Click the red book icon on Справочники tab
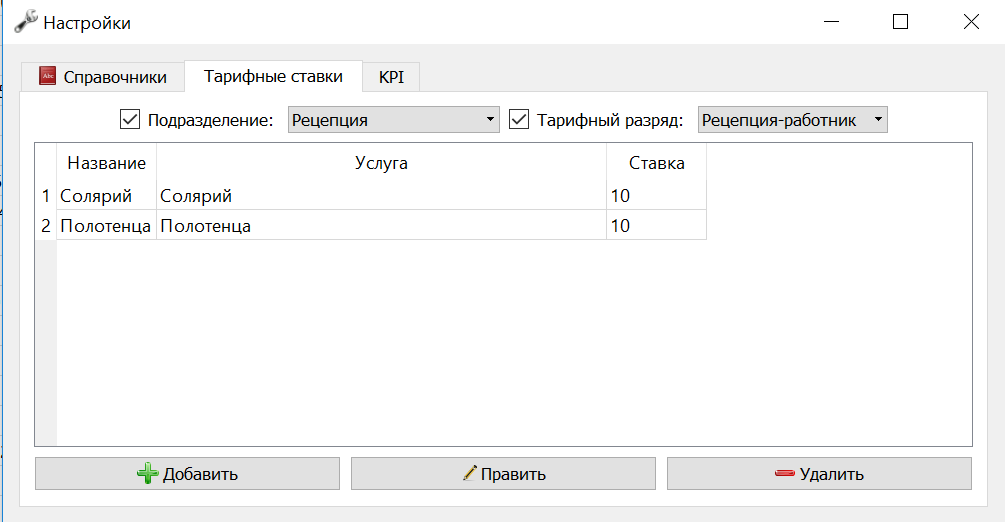The width and height of the screenshot is (1005, 522). pos(47,76)
